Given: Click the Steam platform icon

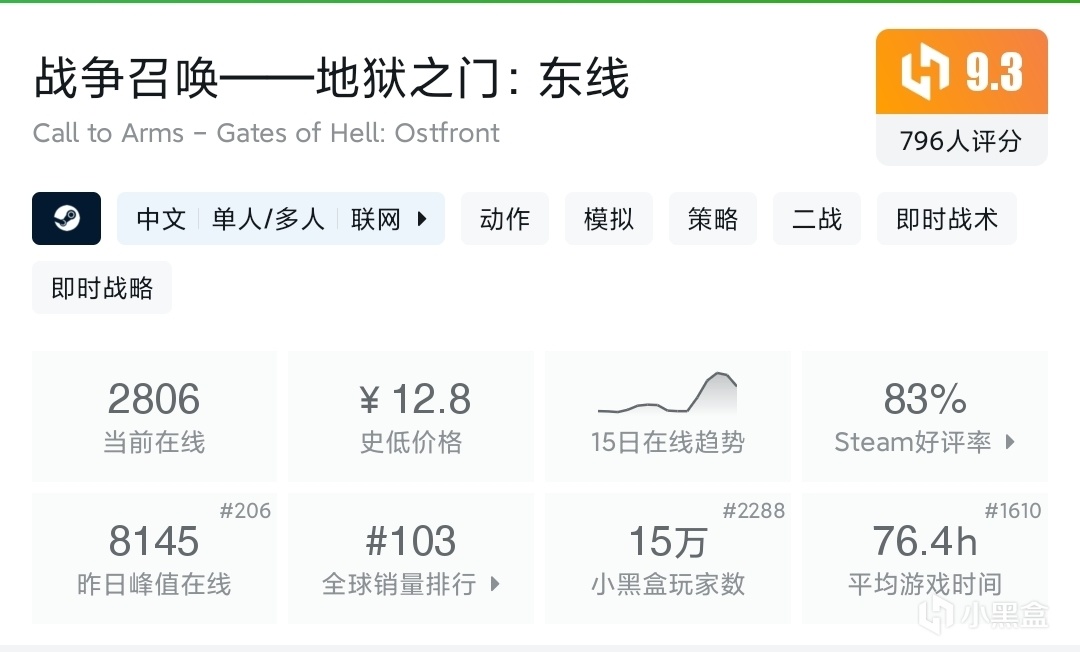Looking at the screenshot, I should tap(66, 219).
